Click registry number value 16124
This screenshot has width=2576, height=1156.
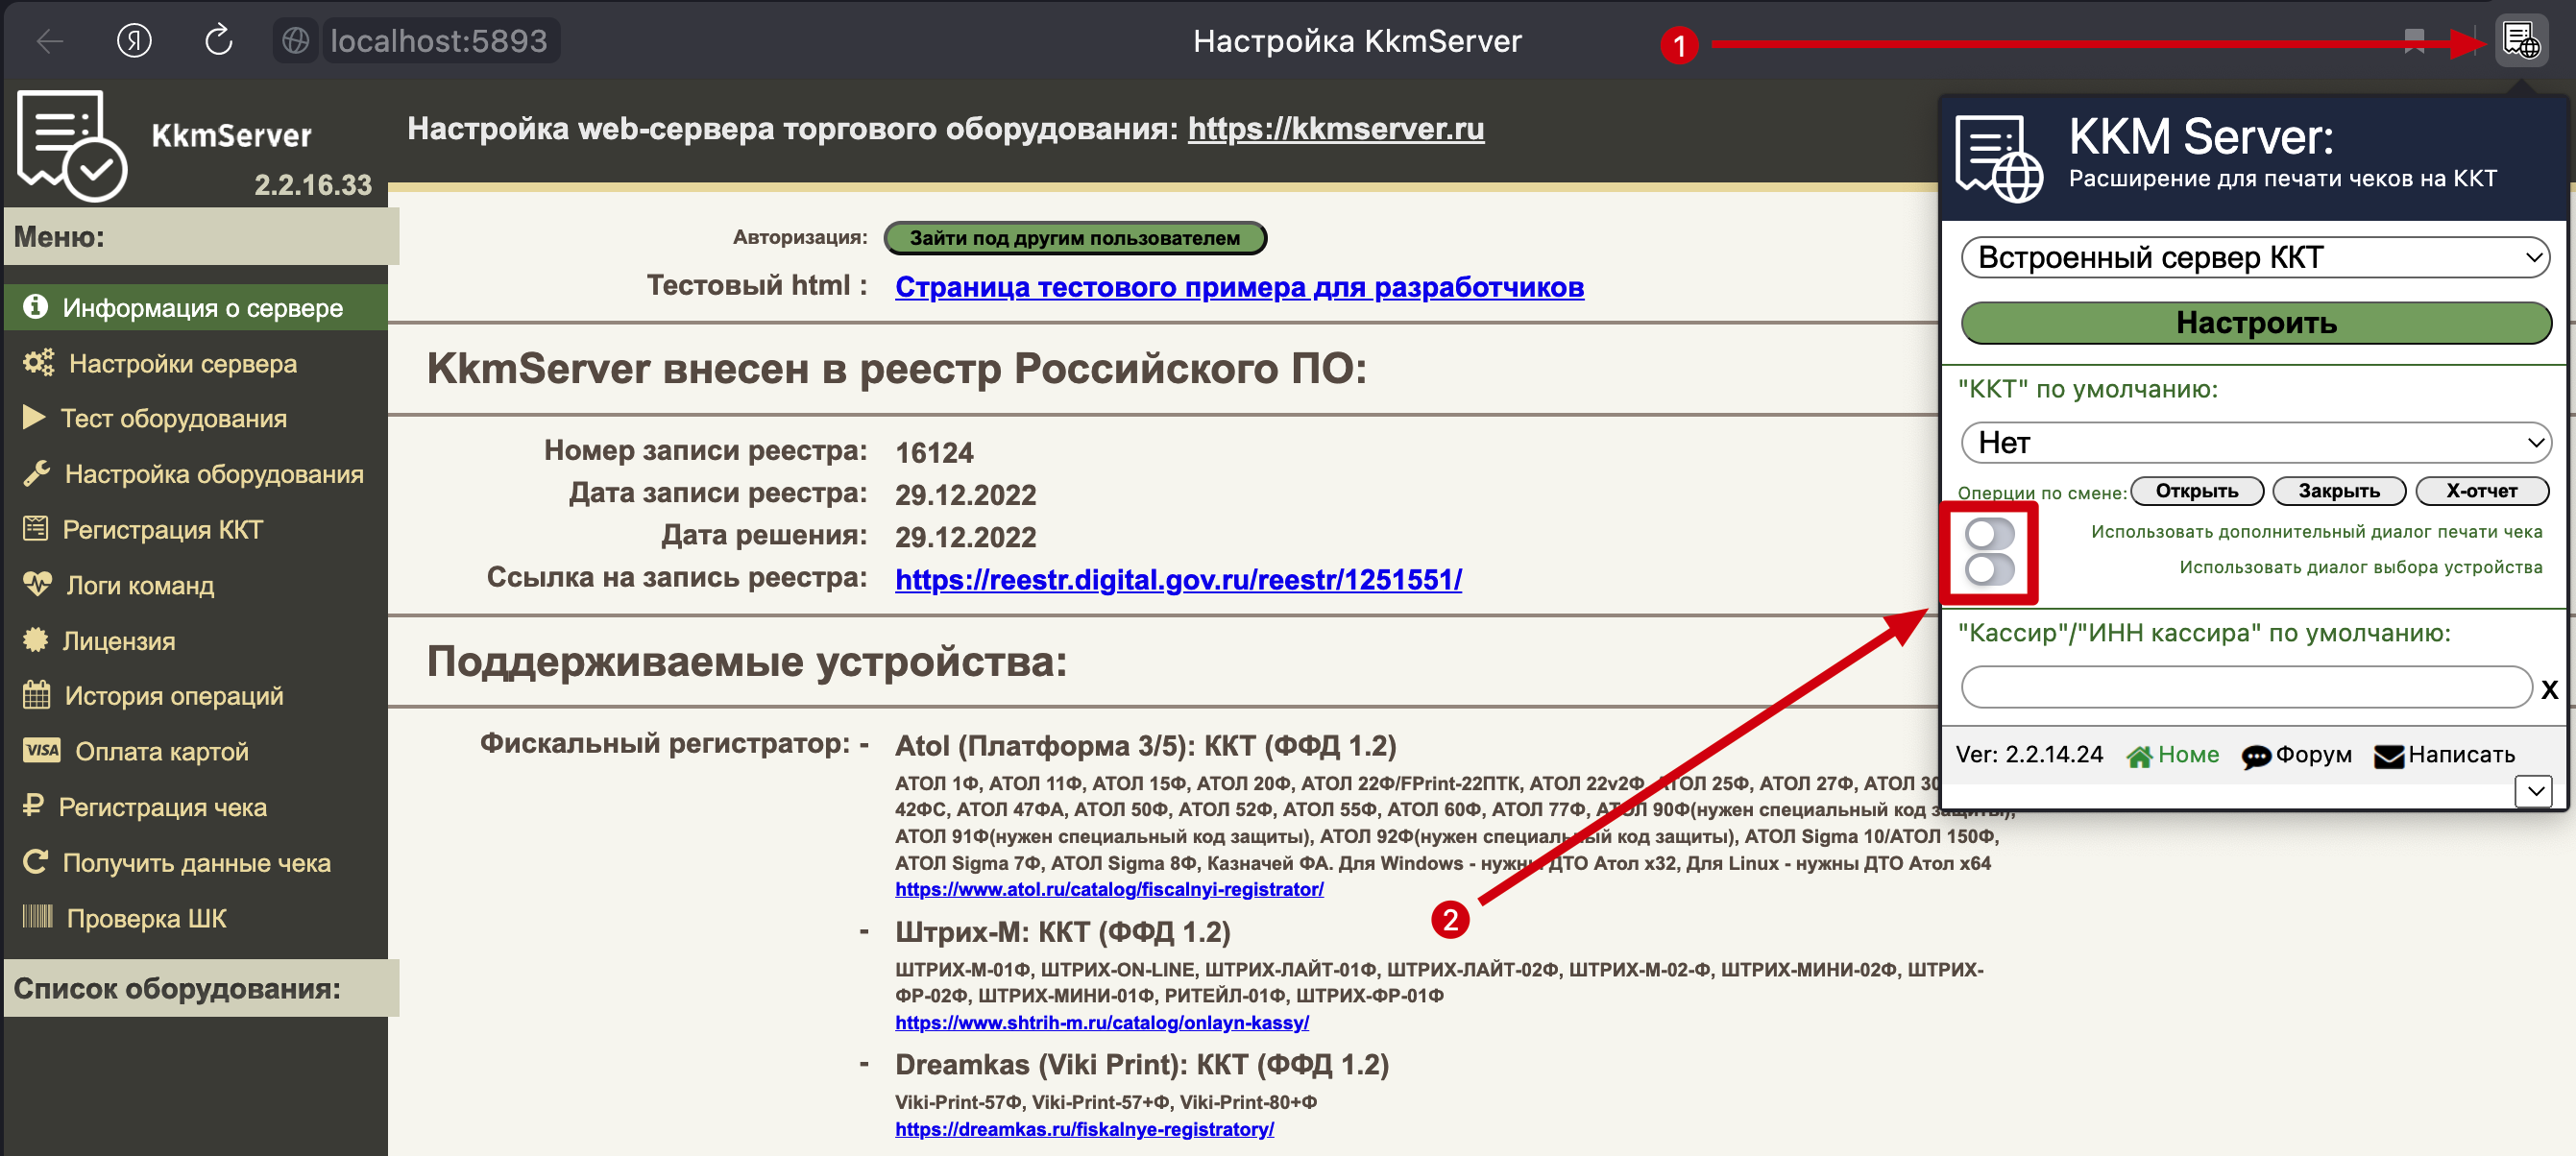pyautogui.click(x=934, y=453)
